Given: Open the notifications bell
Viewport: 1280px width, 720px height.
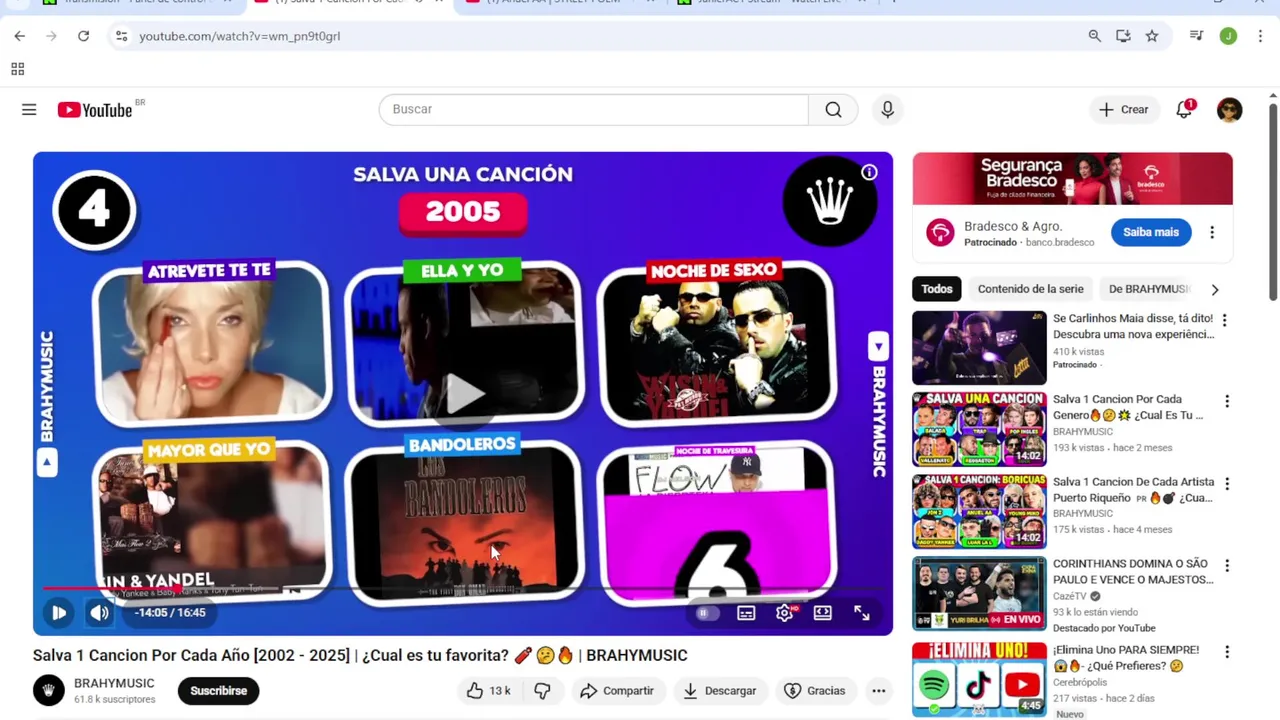Looking at the screenshot, I should pos(1184,109).
